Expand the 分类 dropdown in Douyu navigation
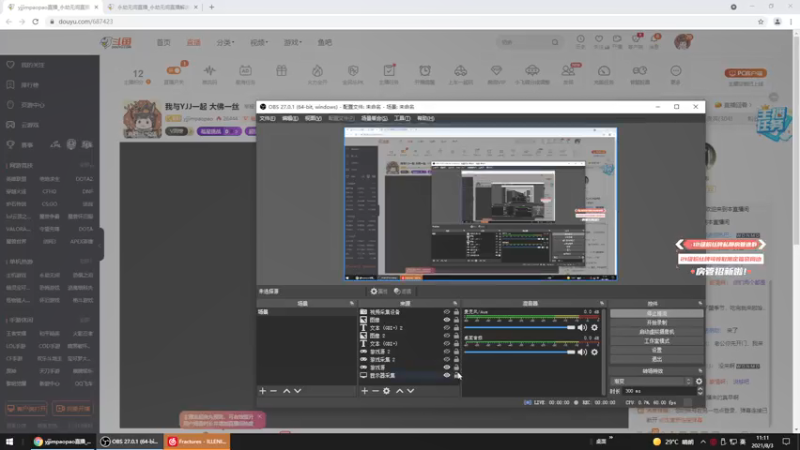Screen dimensions: 800x450 click(x=225, y=42)
